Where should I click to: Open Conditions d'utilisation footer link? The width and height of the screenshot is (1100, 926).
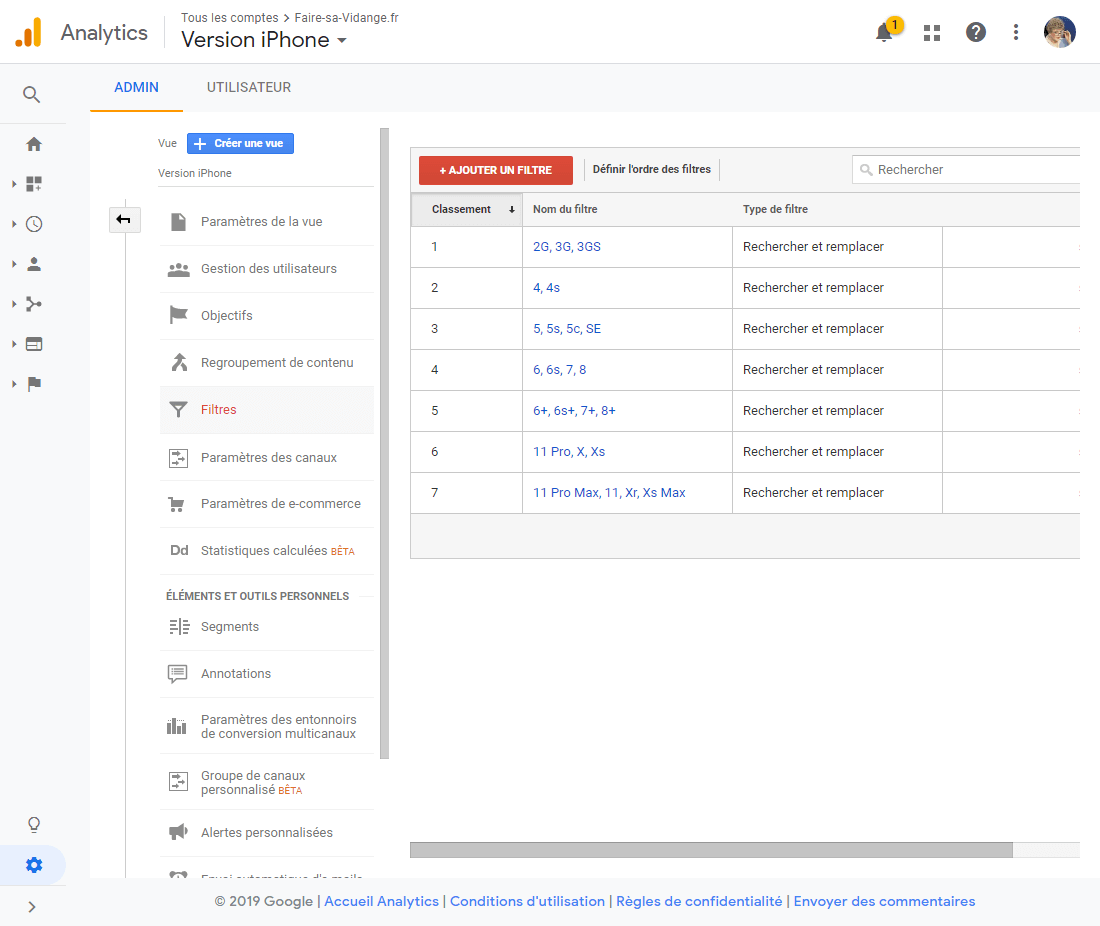(x=527, y=901)
